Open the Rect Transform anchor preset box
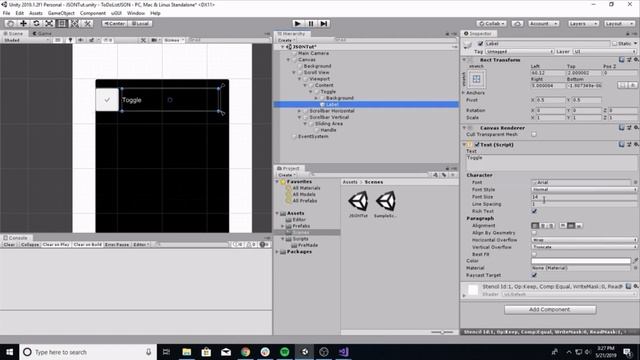 pyautogui.click(x=476, y=79)
